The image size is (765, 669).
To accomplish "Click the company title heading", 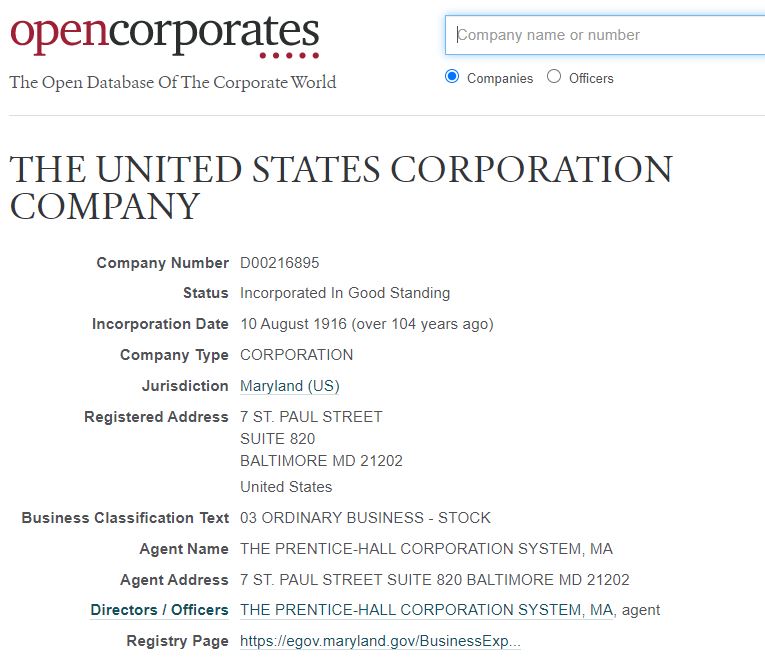I will (341, 188).
